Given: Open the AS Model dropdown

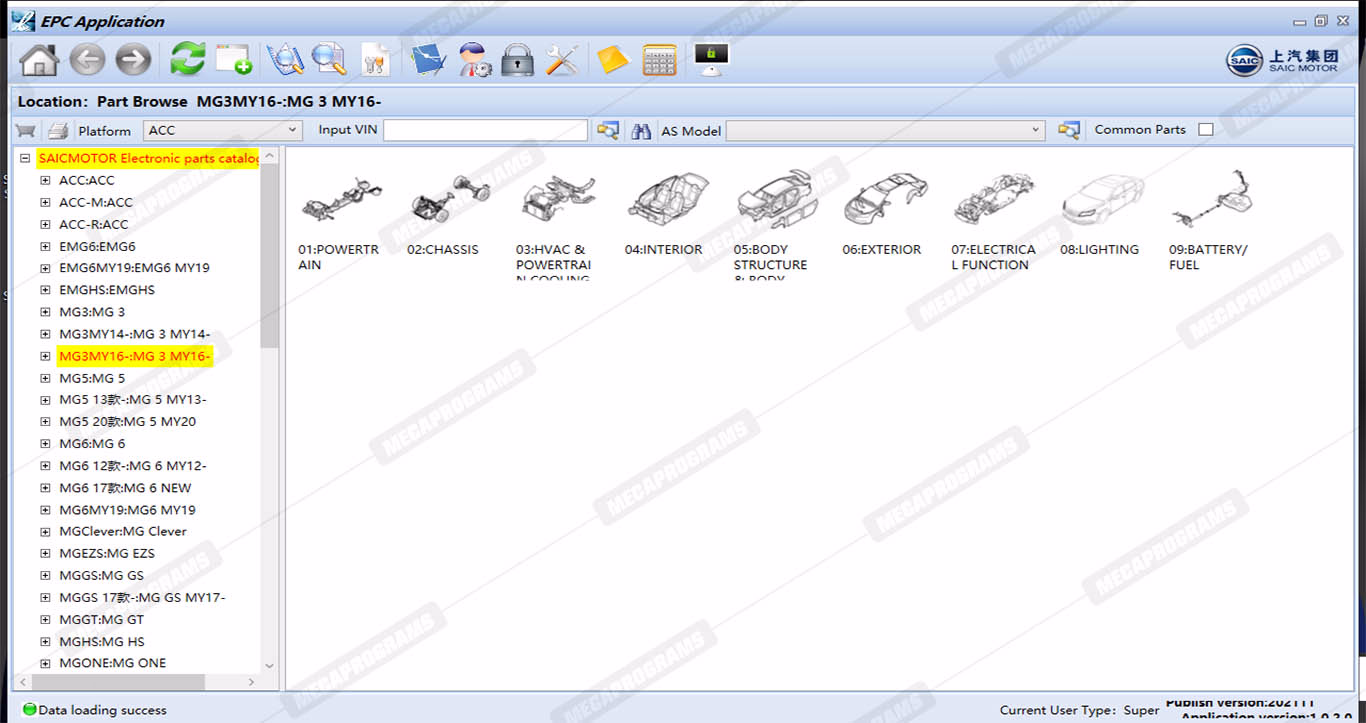Looking at the screenshot, I should pyautogui.click(x=886, y=130).
